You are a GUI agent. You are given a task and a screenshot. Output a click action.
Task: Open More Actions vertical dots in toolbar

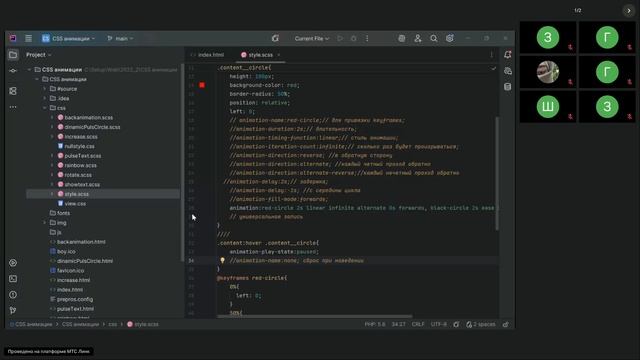367,38
